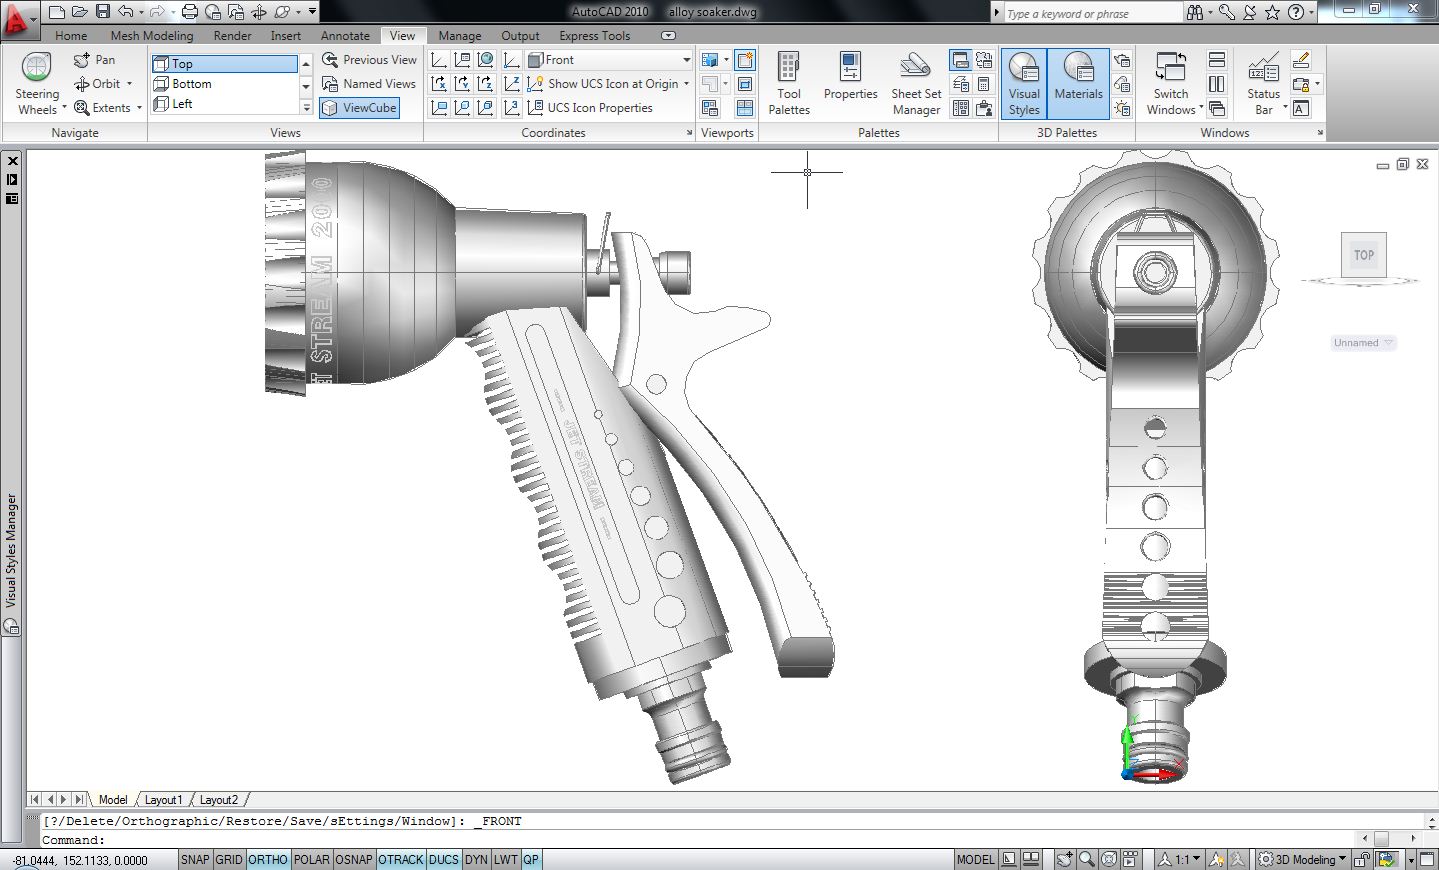Image resolution: width=1439 pixels, height=870 pixels.
Task: Click the Tile Vertically windows icon
Action: 1217,84
